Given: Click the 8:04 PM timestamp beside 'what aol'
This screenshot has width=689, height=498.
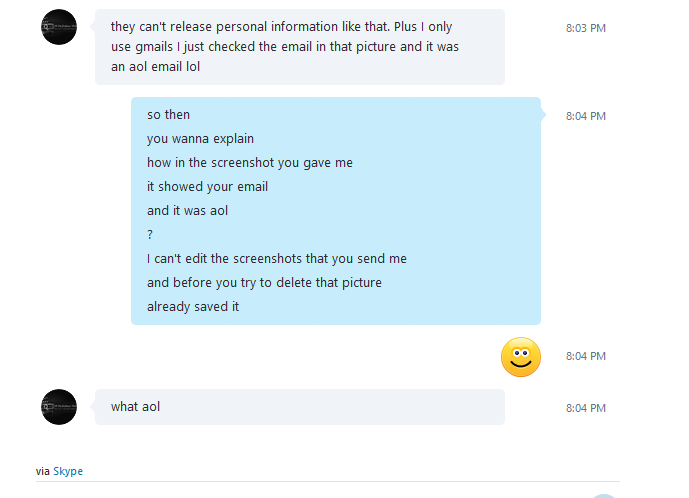Looking at the screenshot, I should (x=586, y=408).
